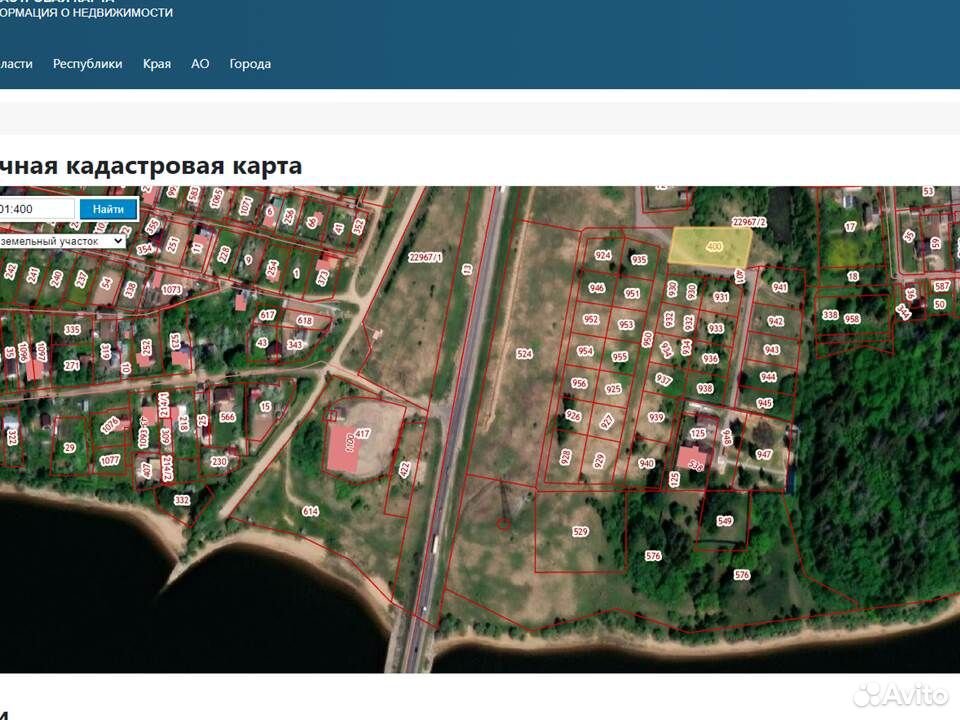The image size is (960, 720).
Task: Click parcel labeled 929
Action: 599,460
